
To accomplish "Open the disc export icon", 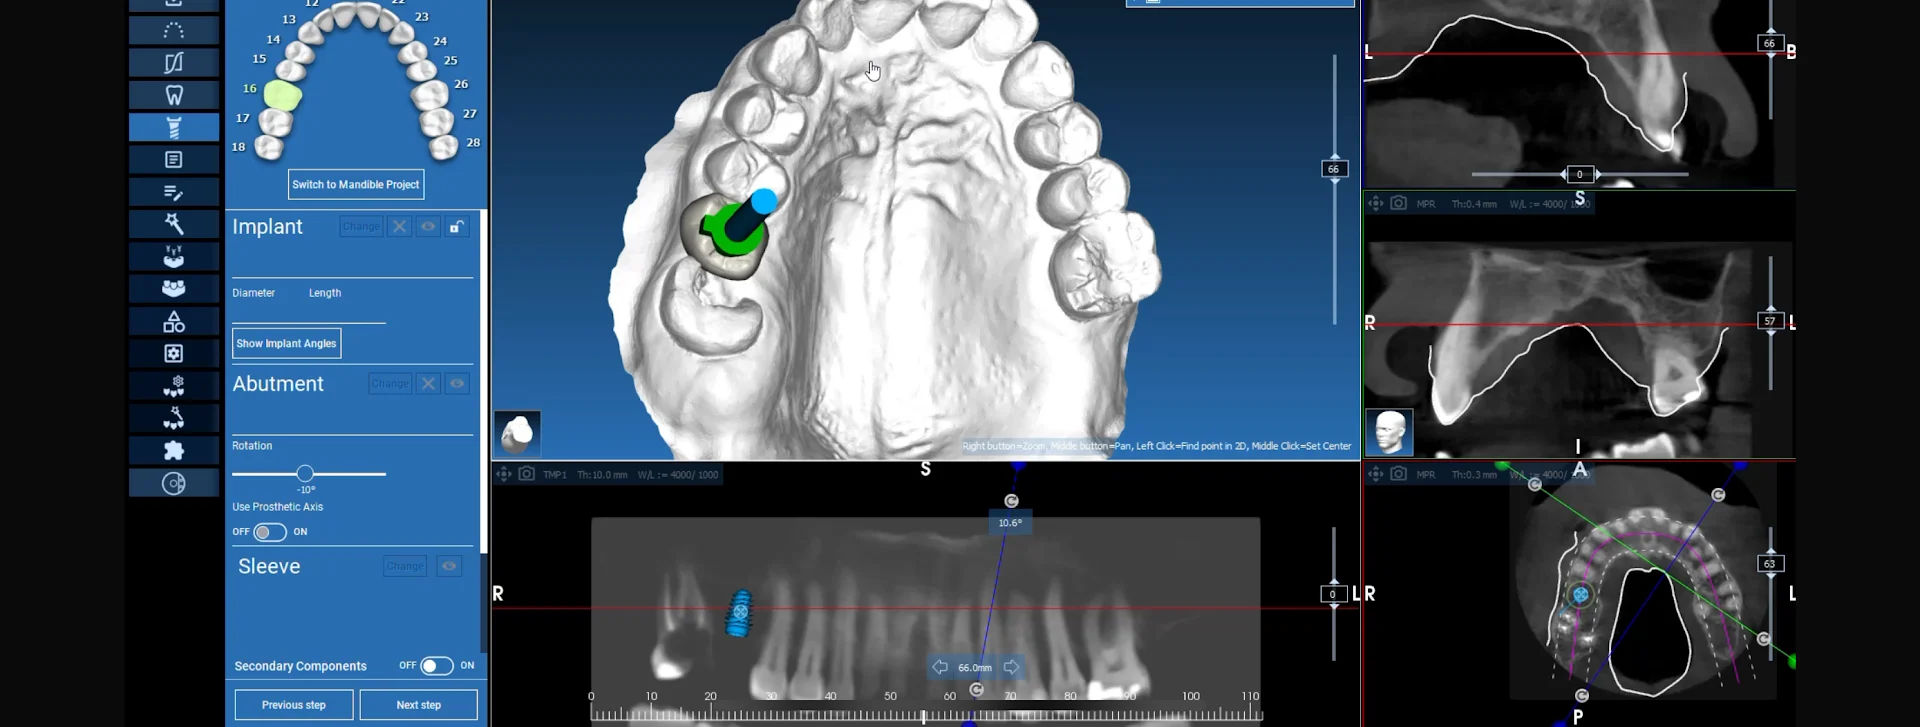I will pyautogui.click(x=174, y=483).
